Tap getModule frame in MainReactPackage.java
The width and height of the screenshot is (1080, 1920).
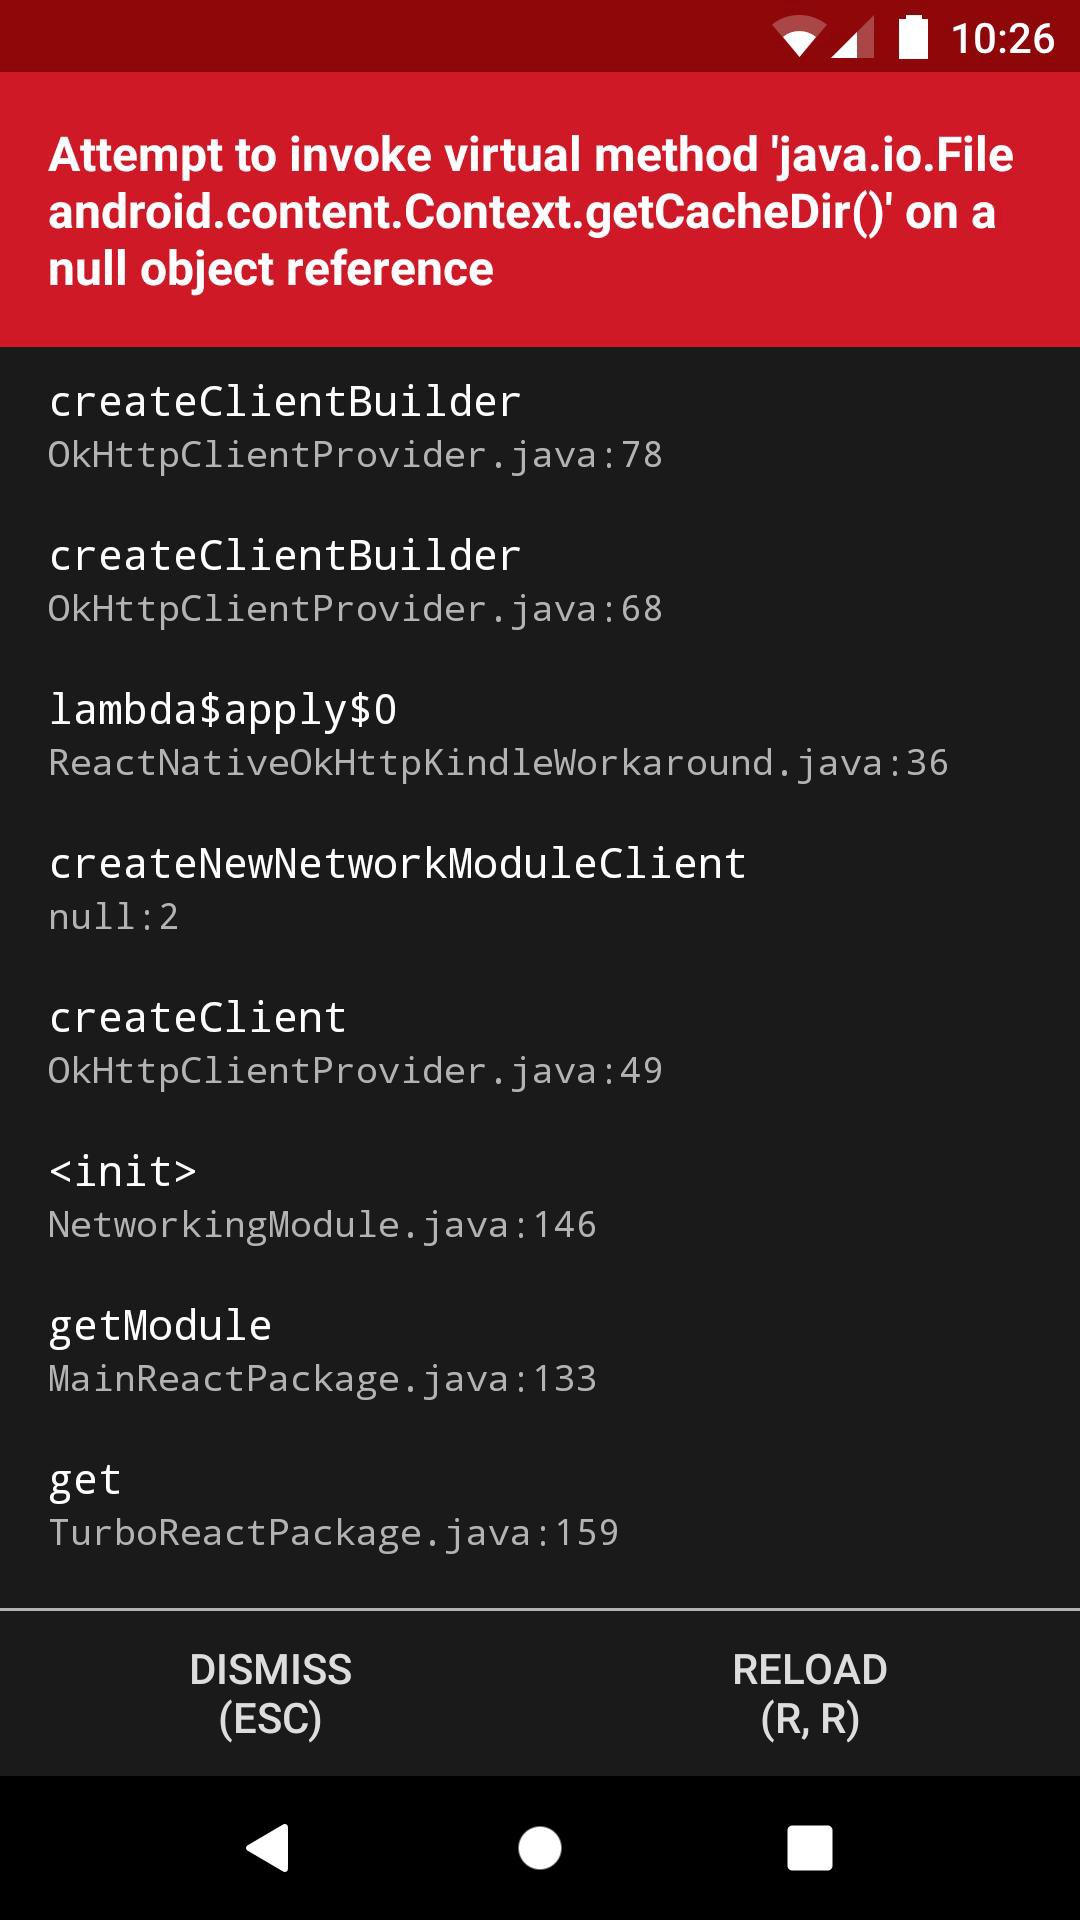click(x=322, y=1351)
